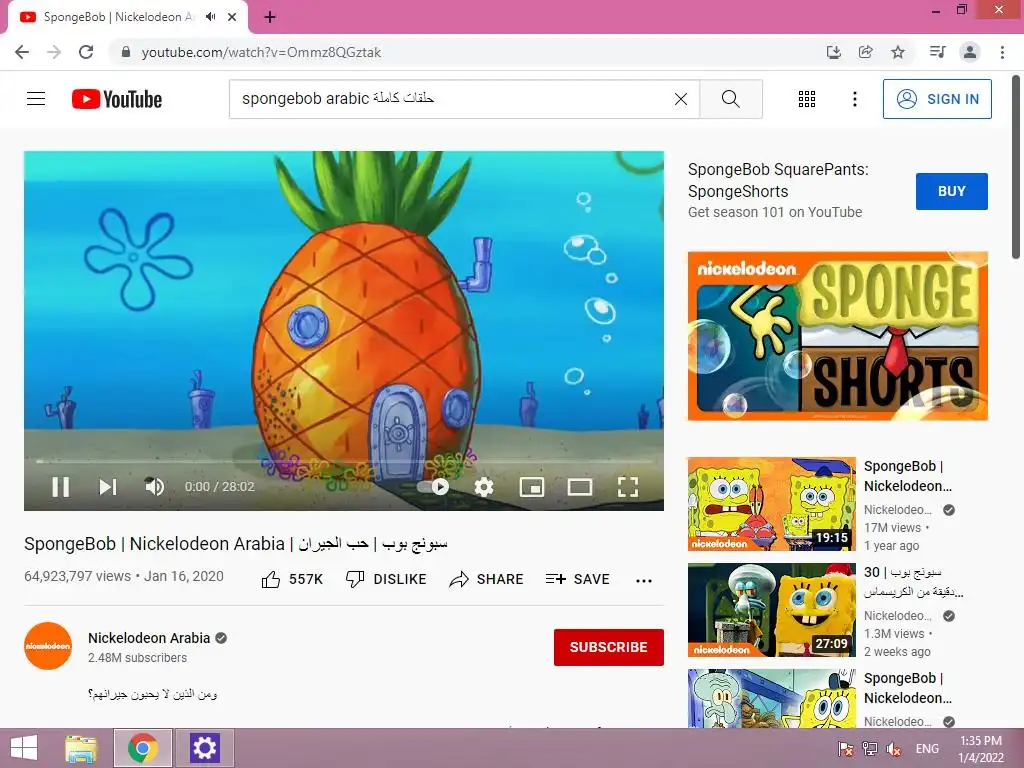
Task: Click the Dislike button
Action: tap(386, 579)
